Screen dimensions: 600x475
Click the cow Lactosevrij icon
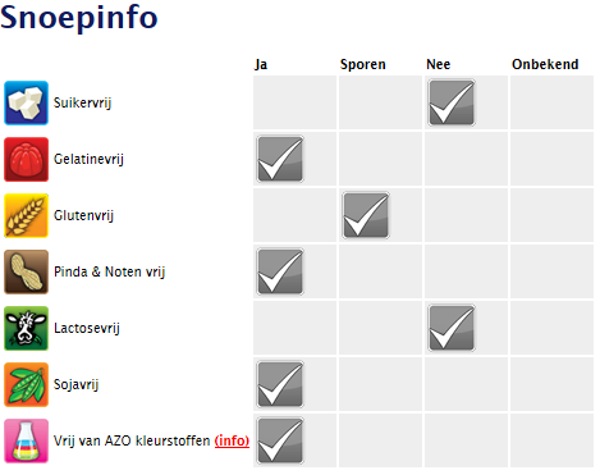[x=26, y=327]
